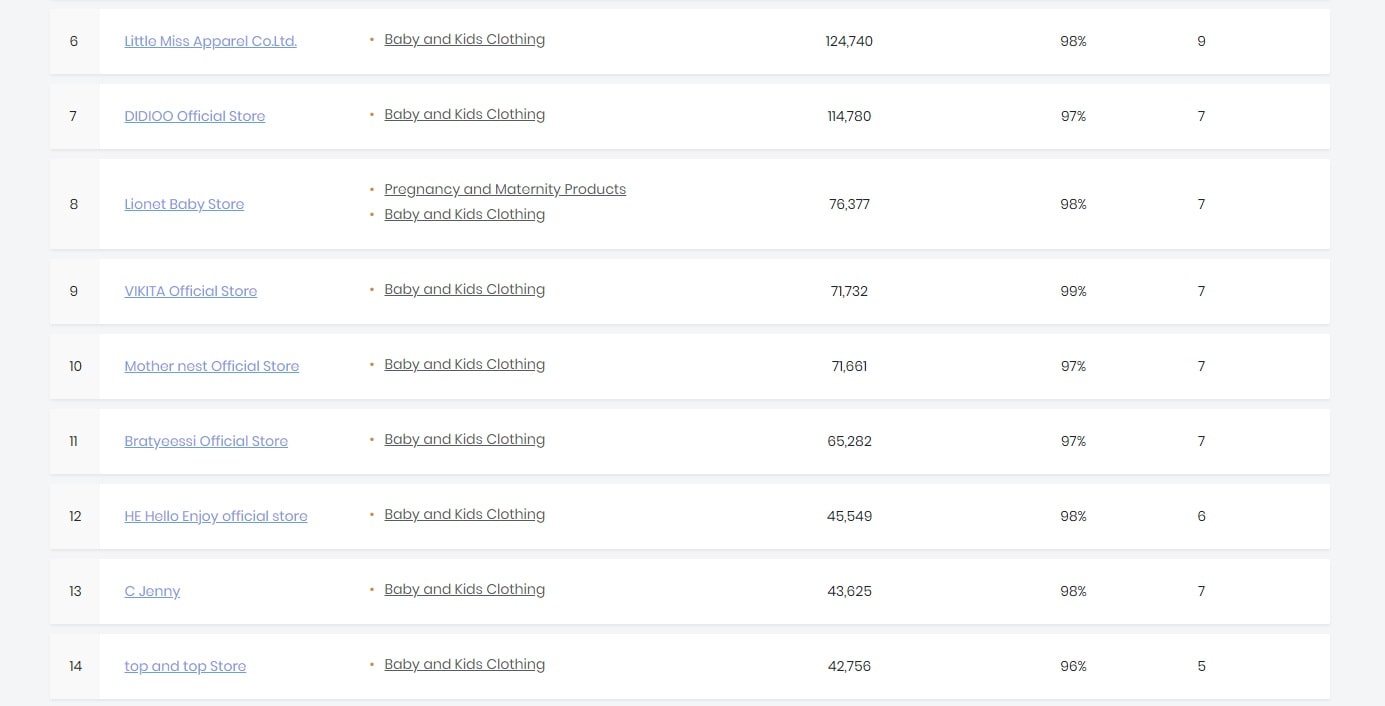
Task: Select Pregnancy and Maternity Products category
Action: click(504, 189)
